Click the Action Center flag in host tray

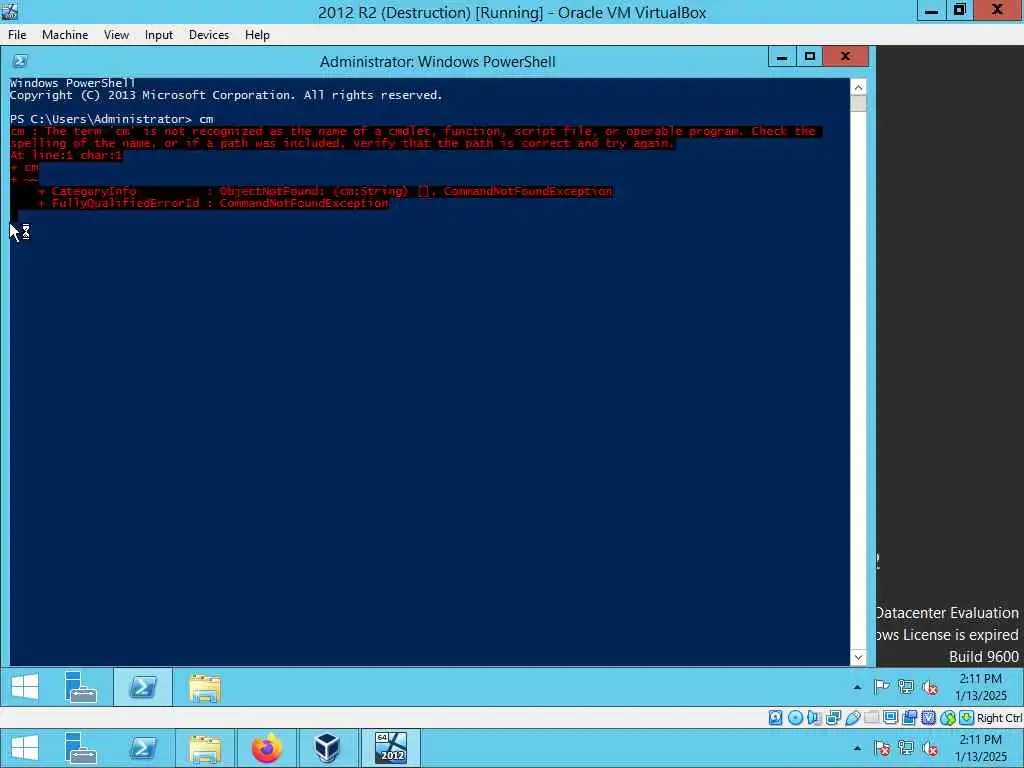click(x=882, y=748)
